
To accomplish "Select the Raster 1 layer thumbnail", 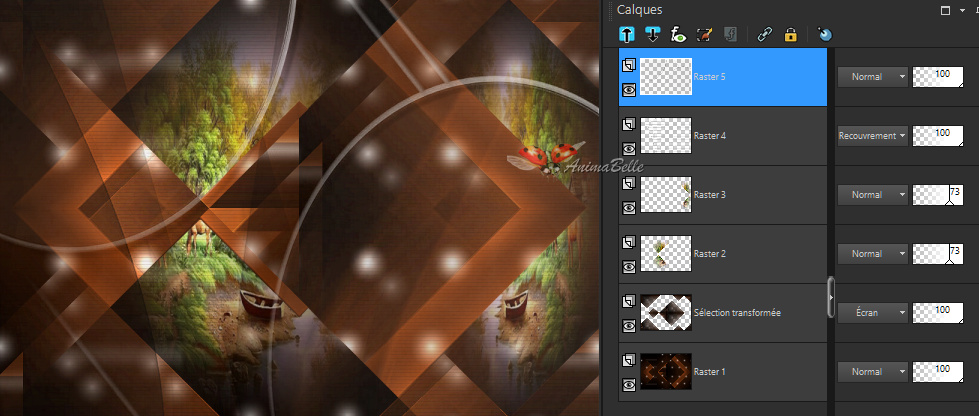I will pos(666,372).
